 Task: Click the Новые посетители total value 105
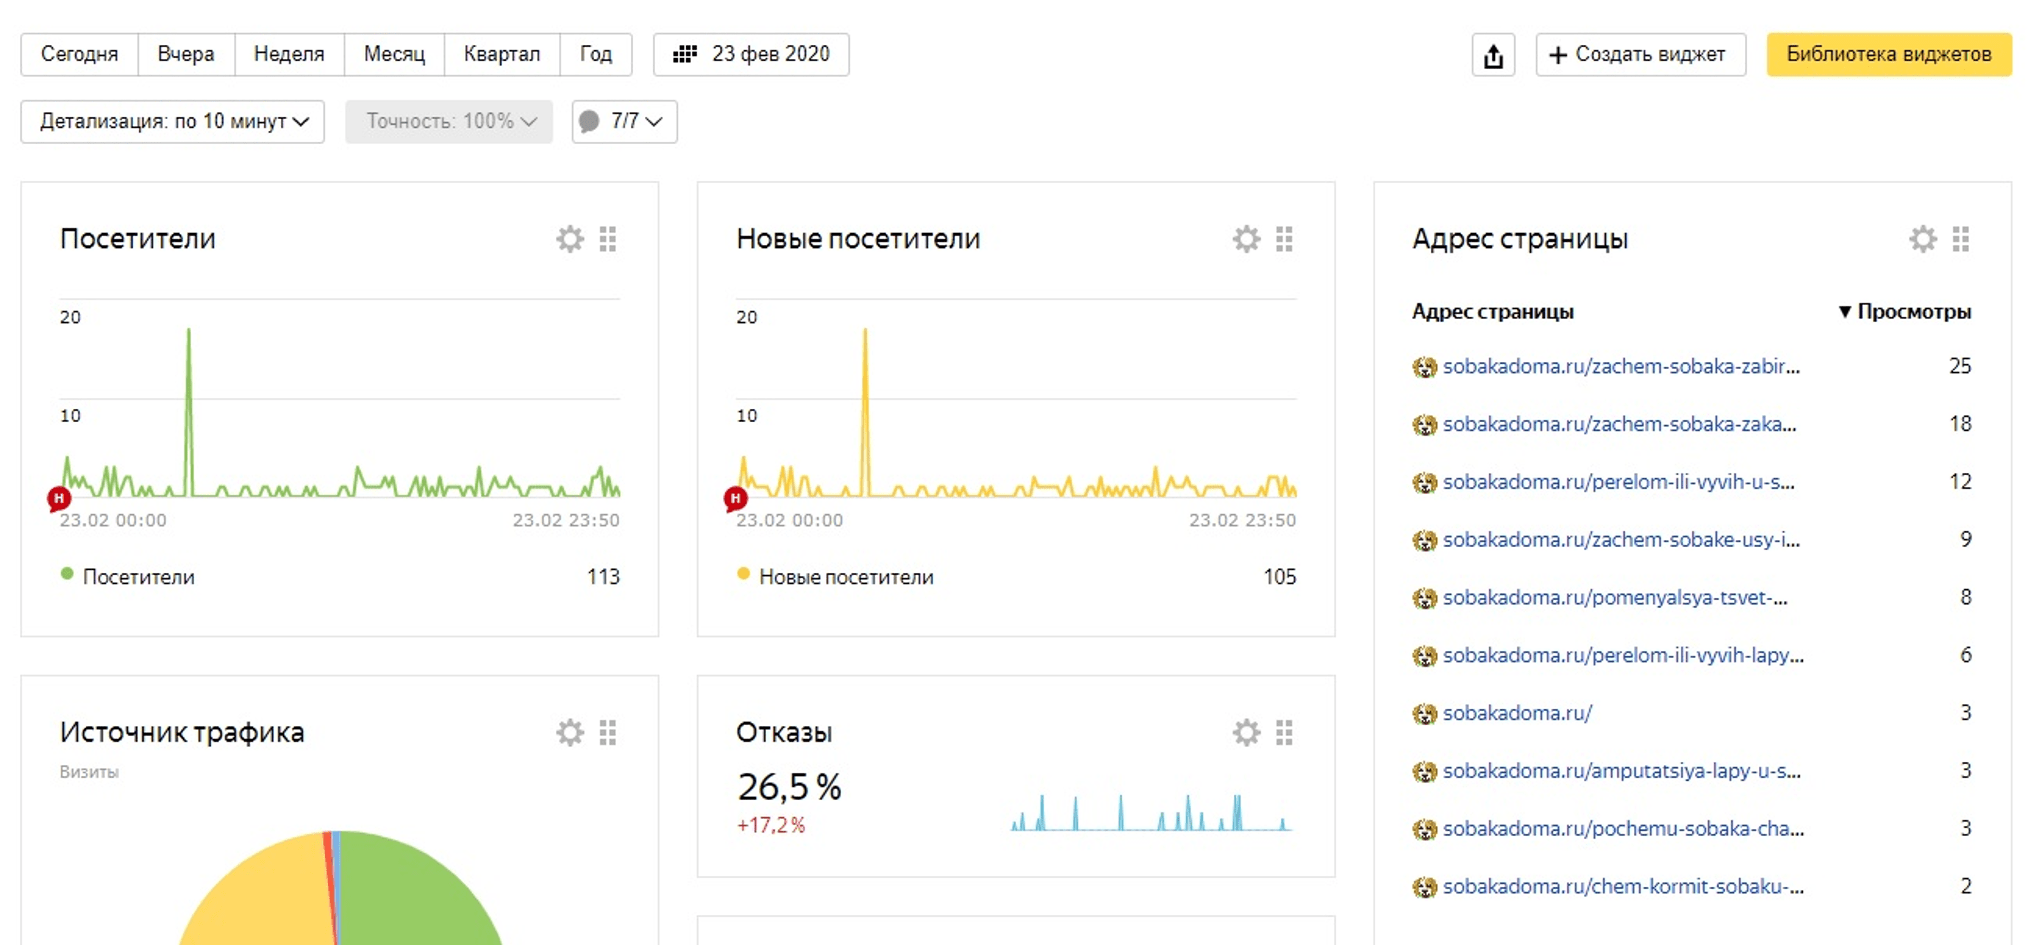tap(1279, 577)
